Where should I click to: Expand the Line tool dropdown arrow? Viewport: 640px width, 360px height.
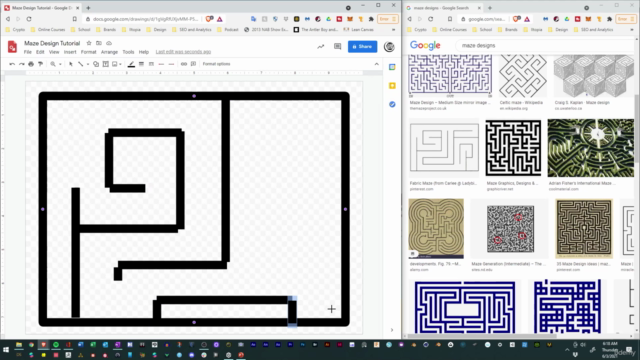pyautogui.click(x=88, y=64)
